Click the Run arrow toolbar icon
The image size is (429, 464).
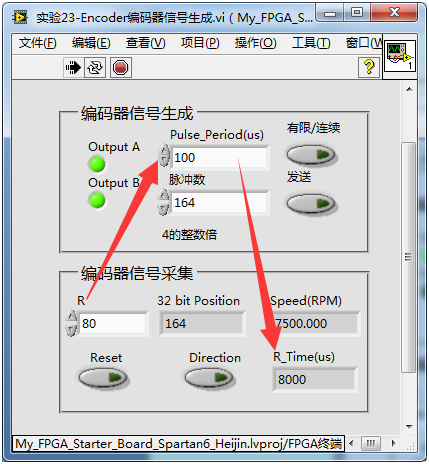[73, 68]
